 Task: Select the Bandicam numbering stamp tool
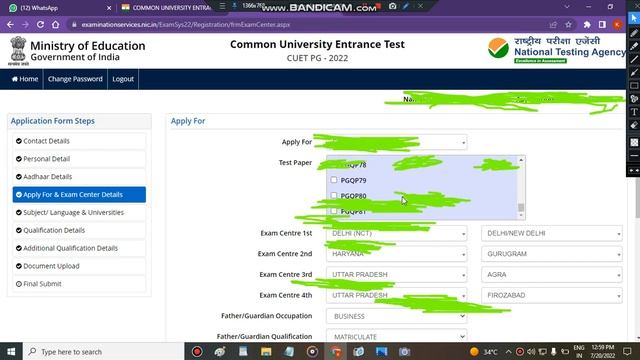click(x=634, y=99)
